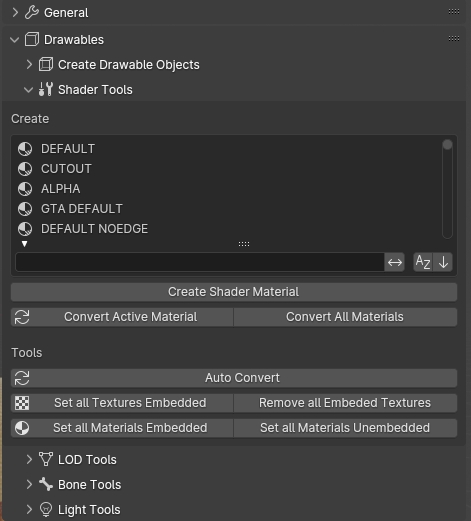Image resolution: width=471 pixels, height=521 pixels.
Task: Click the shader list vertical scrollbar
Action: (447, 189)
